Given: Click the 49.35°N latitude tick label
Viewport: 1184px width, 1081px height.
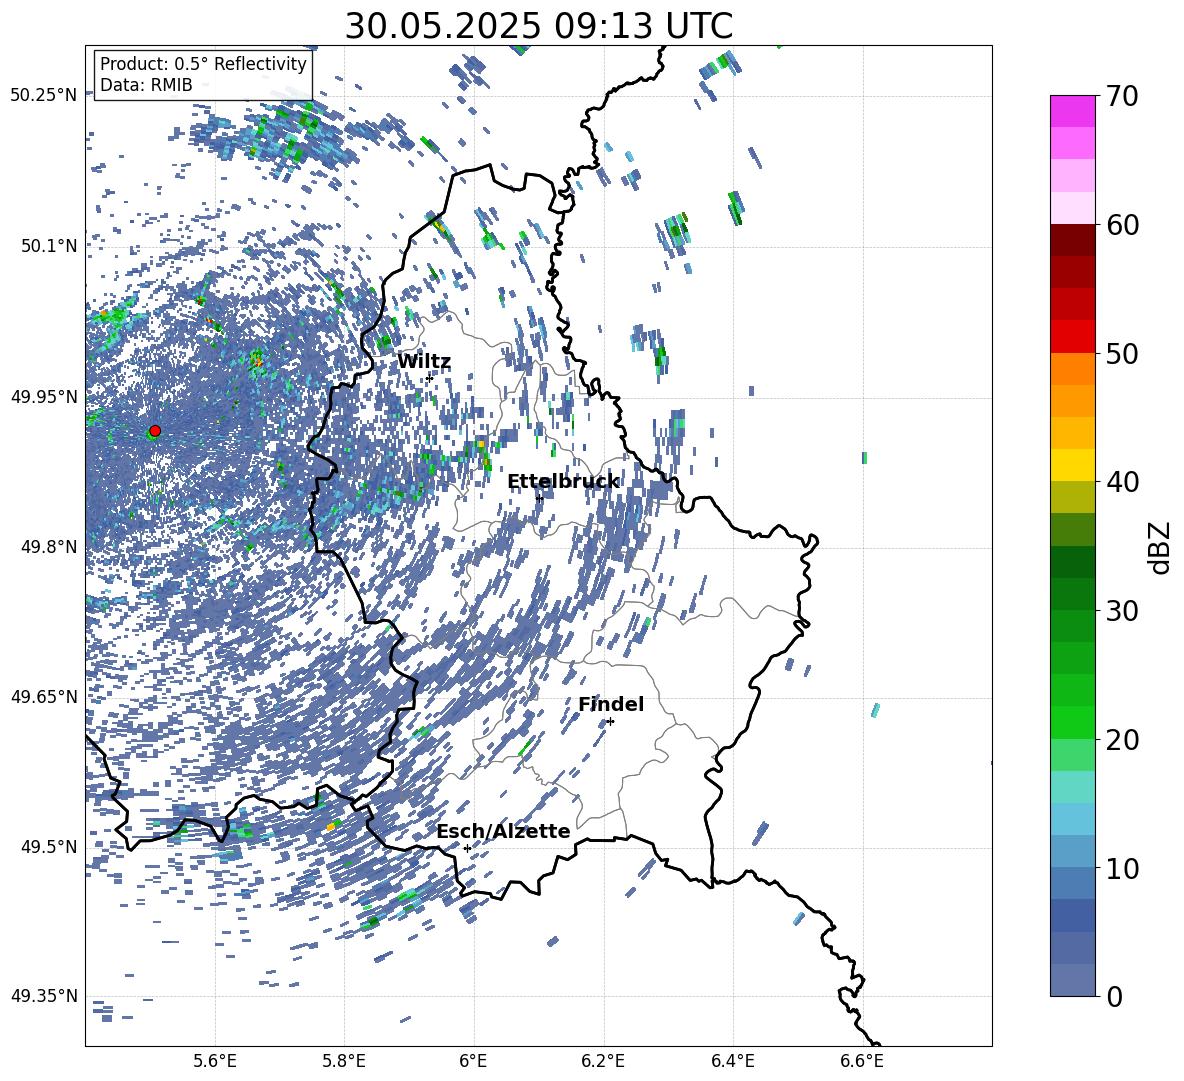Looking at the screenshot, I should pyautogui.click(x=44, y=996).
